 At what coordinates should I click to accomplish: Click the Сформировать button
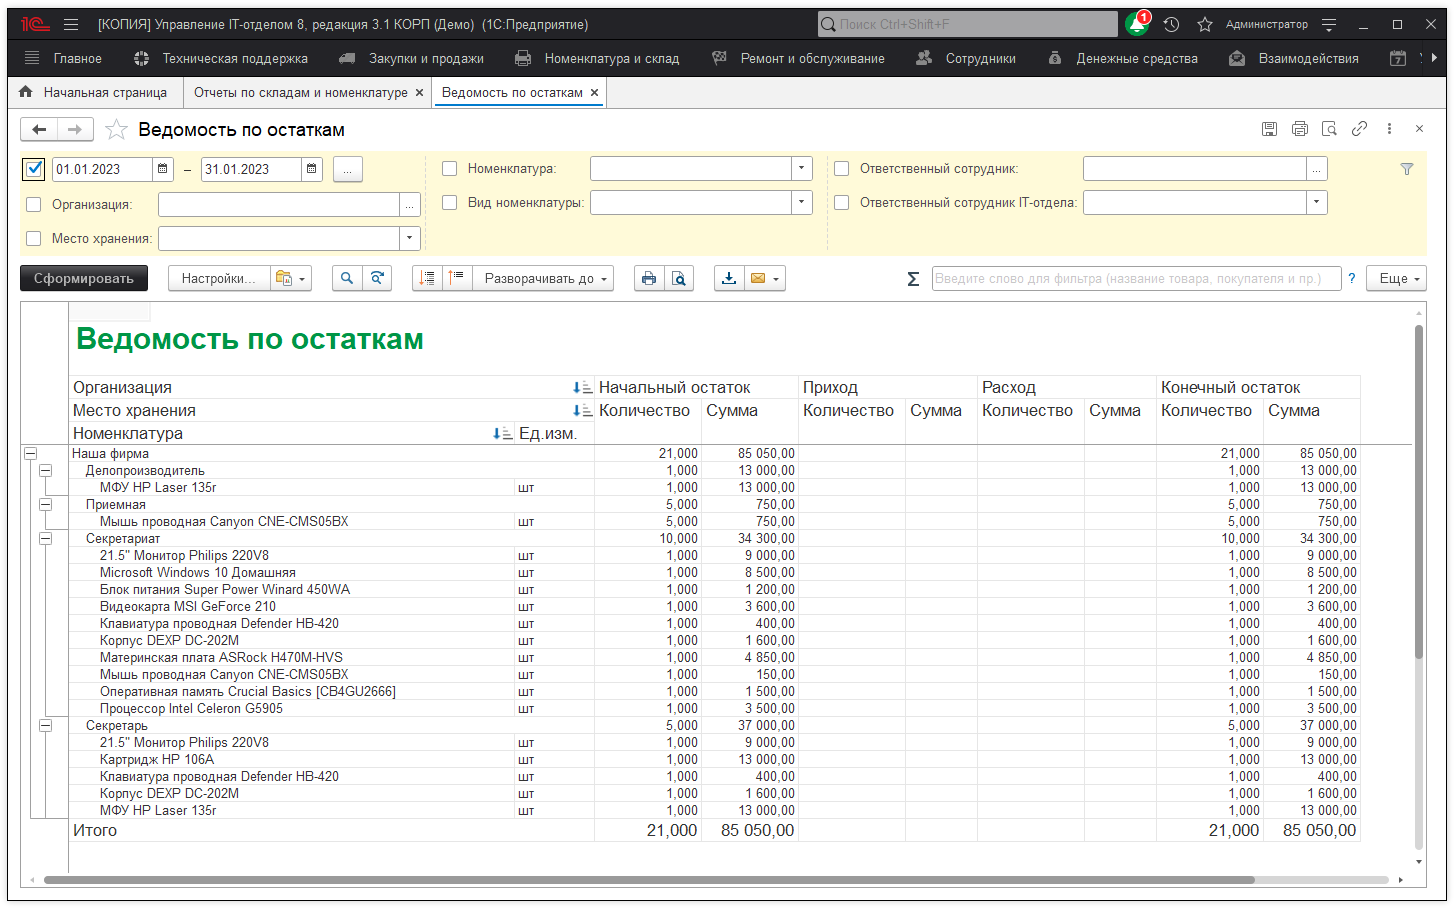[x=84, y=279]
